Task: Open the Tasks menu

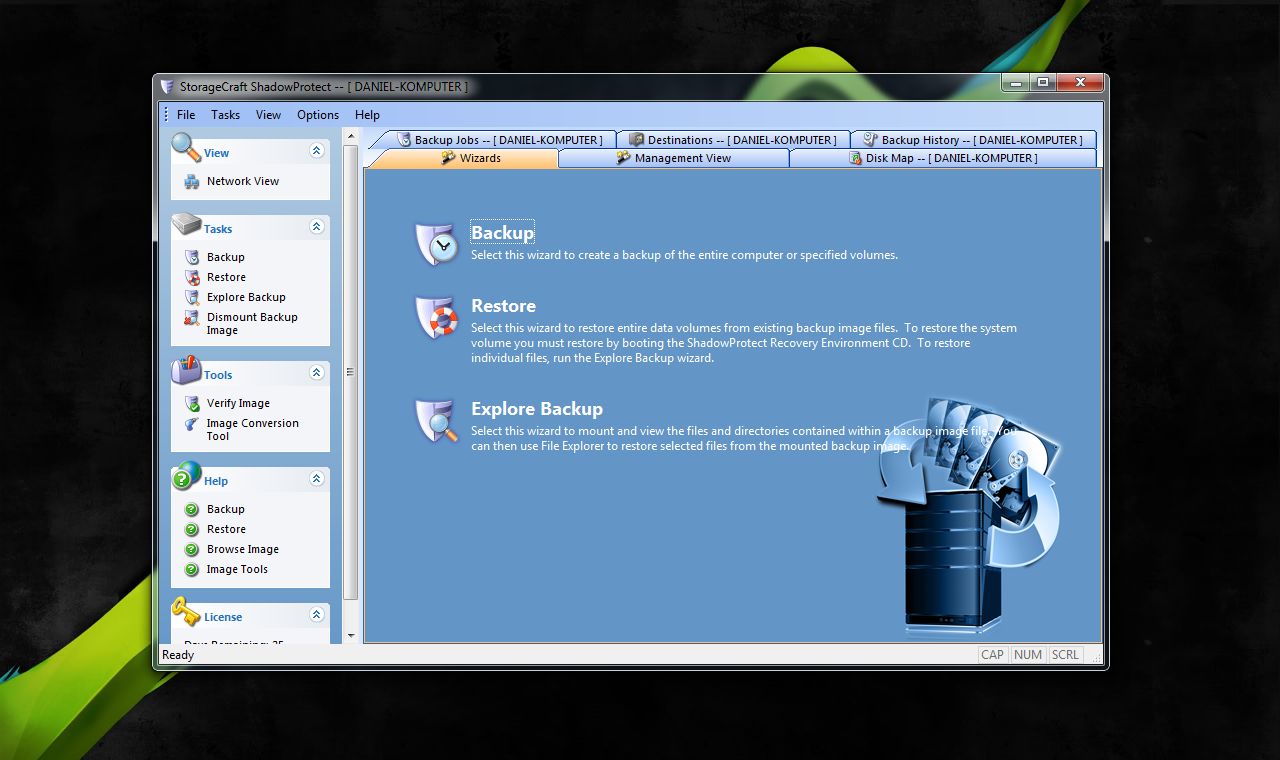Action: click(x=225, y=115)
